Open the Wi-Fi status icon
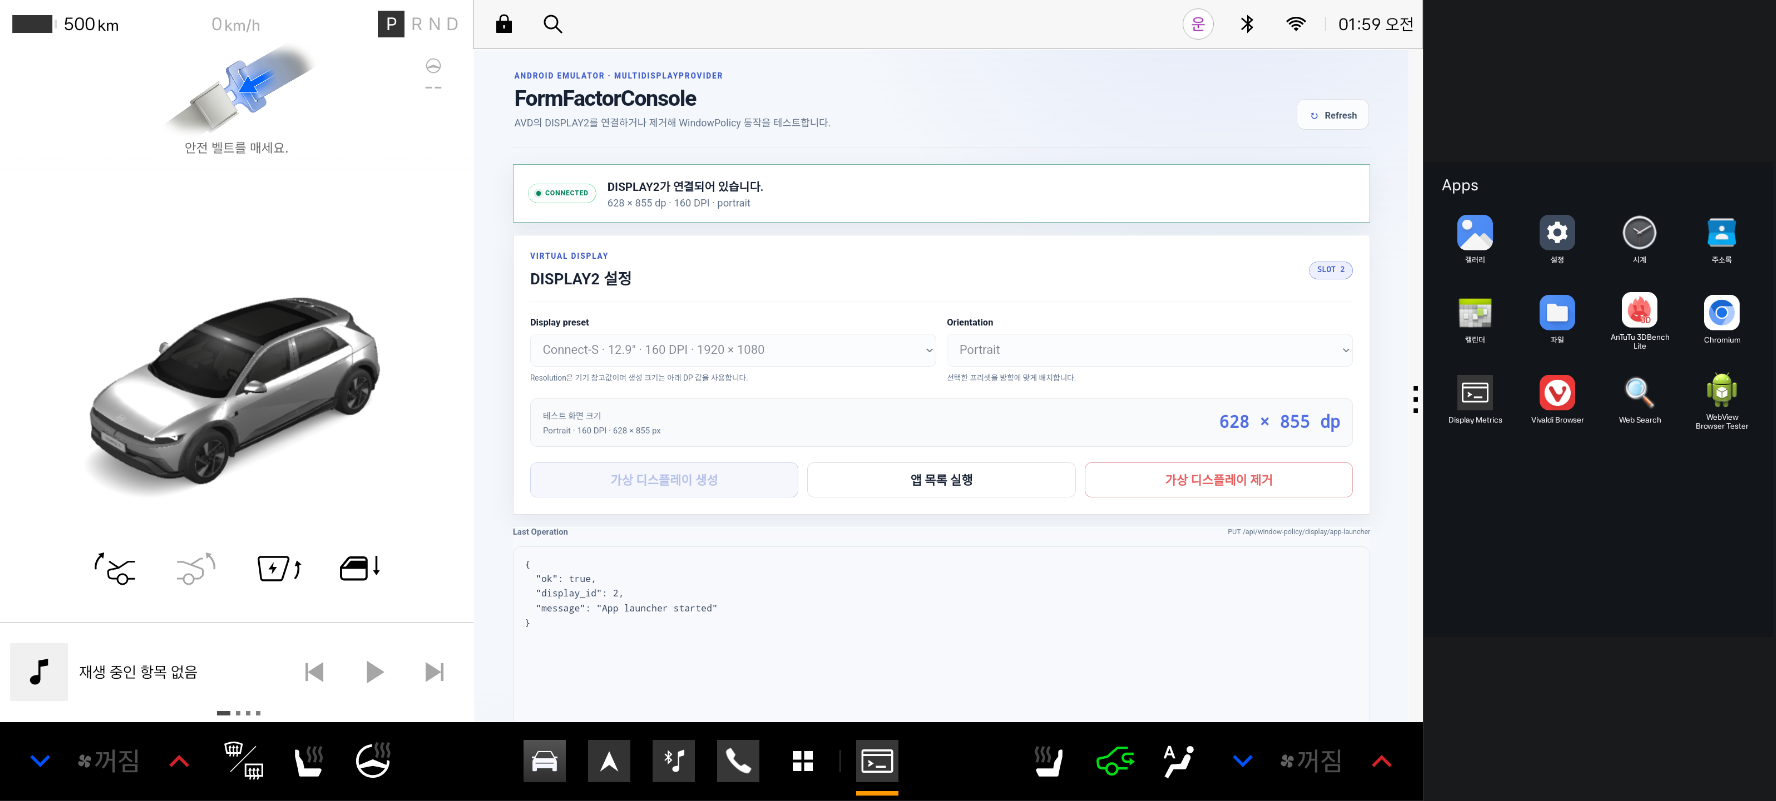 pos(1296,24)
